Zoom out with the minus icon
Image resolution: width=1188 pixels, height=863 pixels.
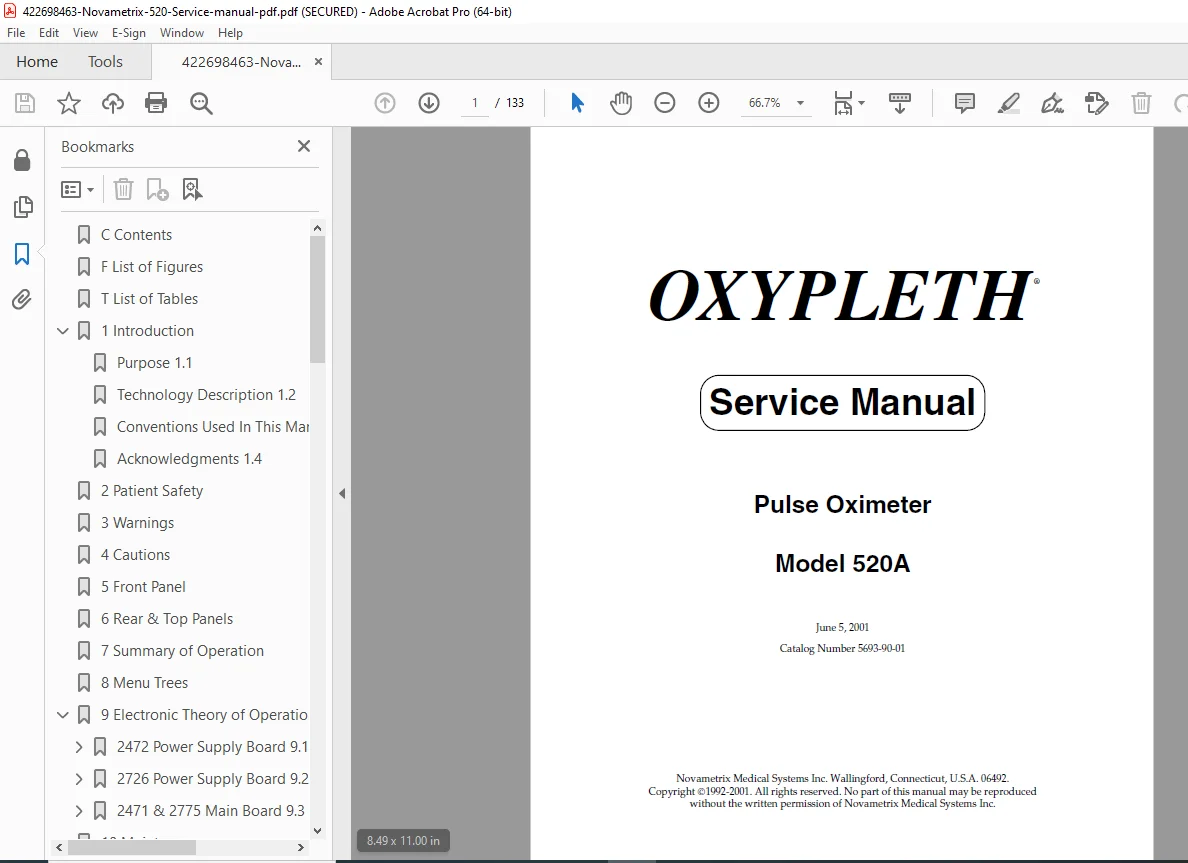(x=664, y=103)
